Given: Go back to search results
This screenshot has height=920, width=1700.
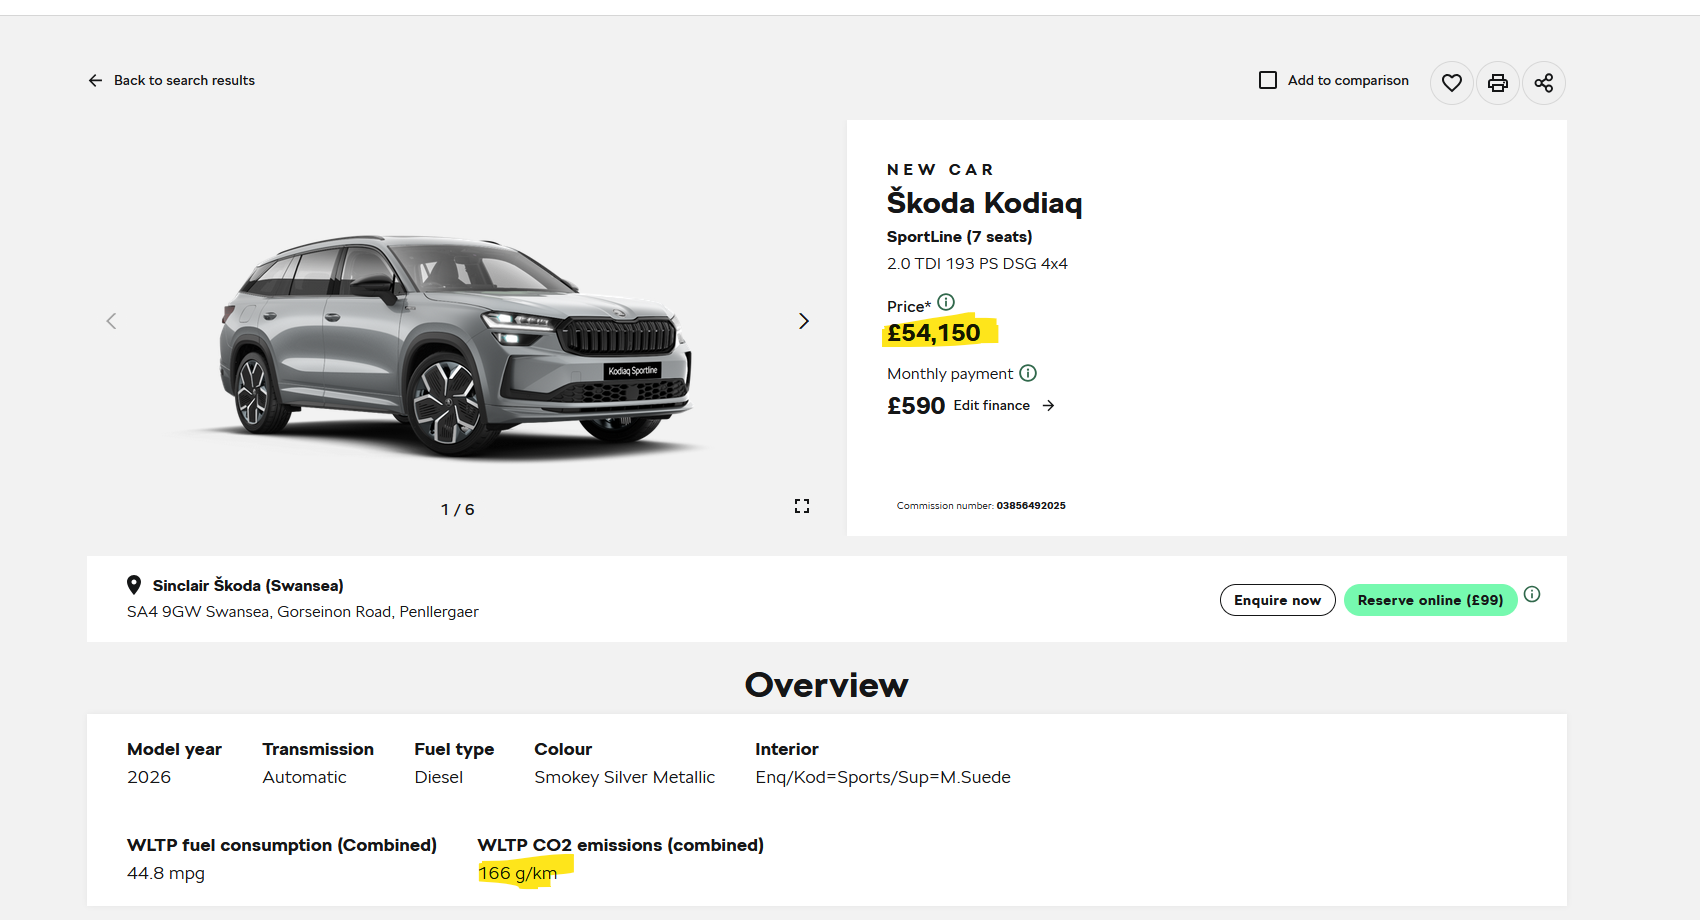Looking at the screenshot, I should (172, 80).
